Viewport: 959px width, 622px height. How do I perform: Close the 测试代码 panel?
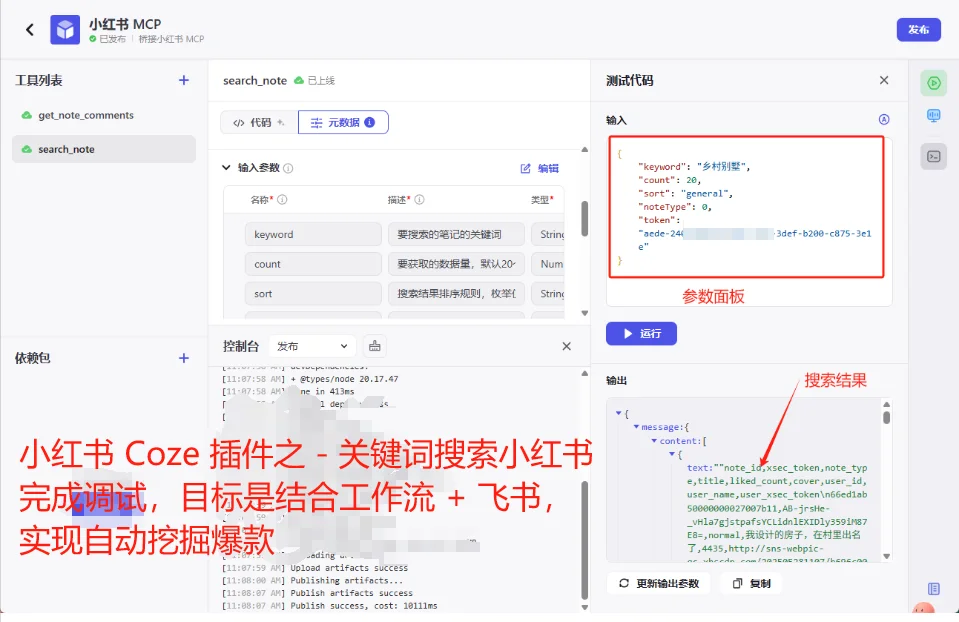coord(884,80)
